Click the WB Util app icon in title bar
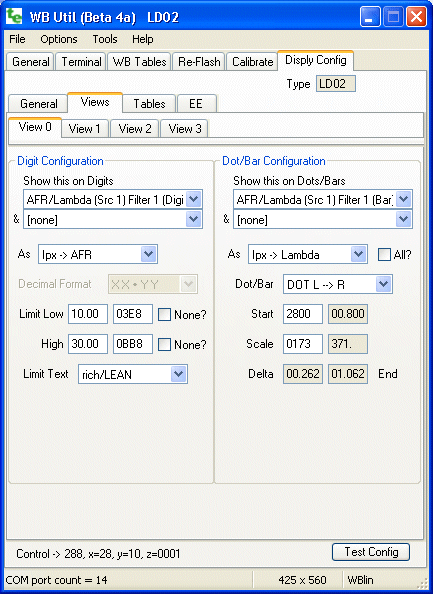 click(x=14, y=17)
